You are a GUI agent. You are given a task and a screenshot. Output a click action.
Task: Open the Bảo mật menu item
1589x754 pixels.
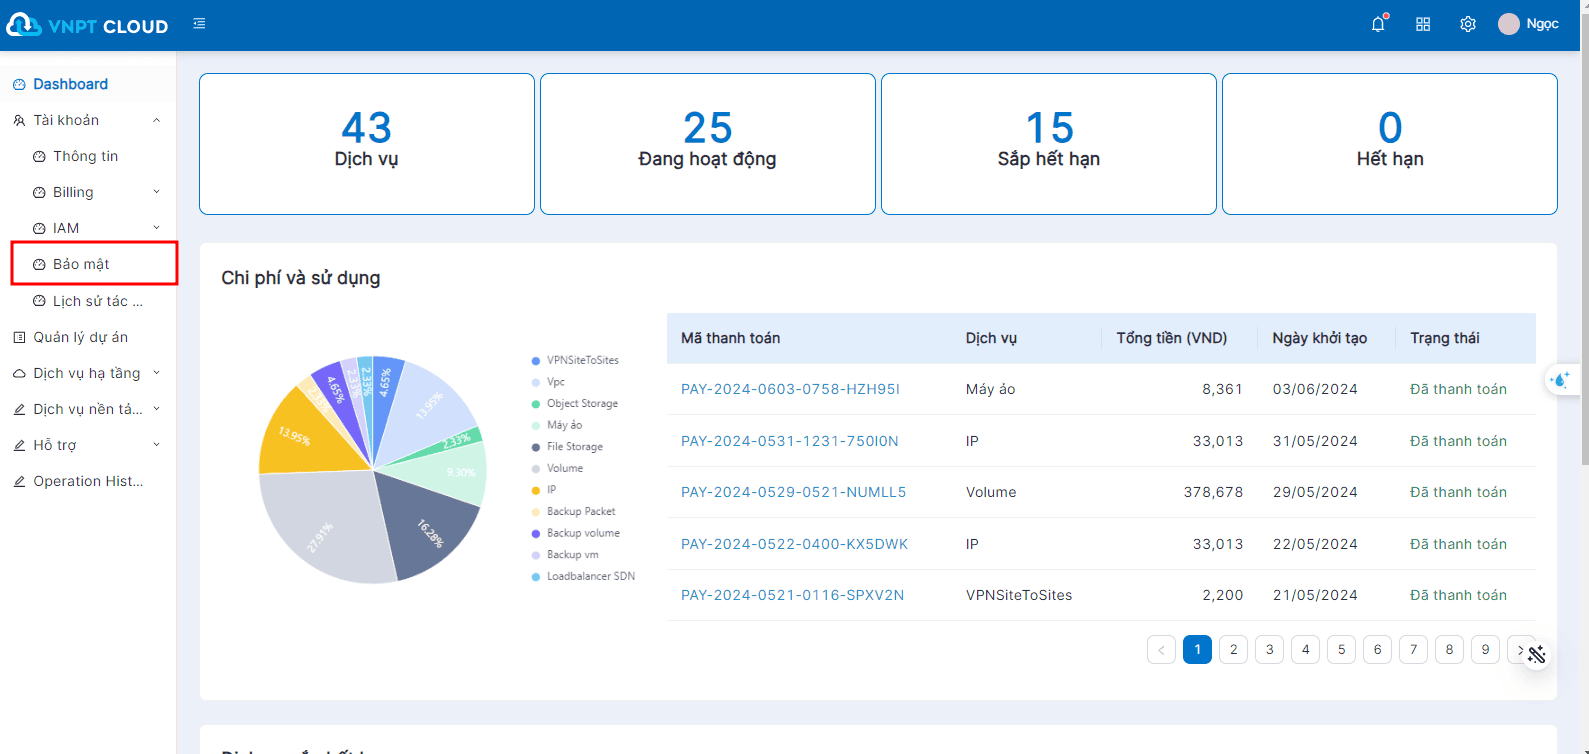tap(81, 264)
